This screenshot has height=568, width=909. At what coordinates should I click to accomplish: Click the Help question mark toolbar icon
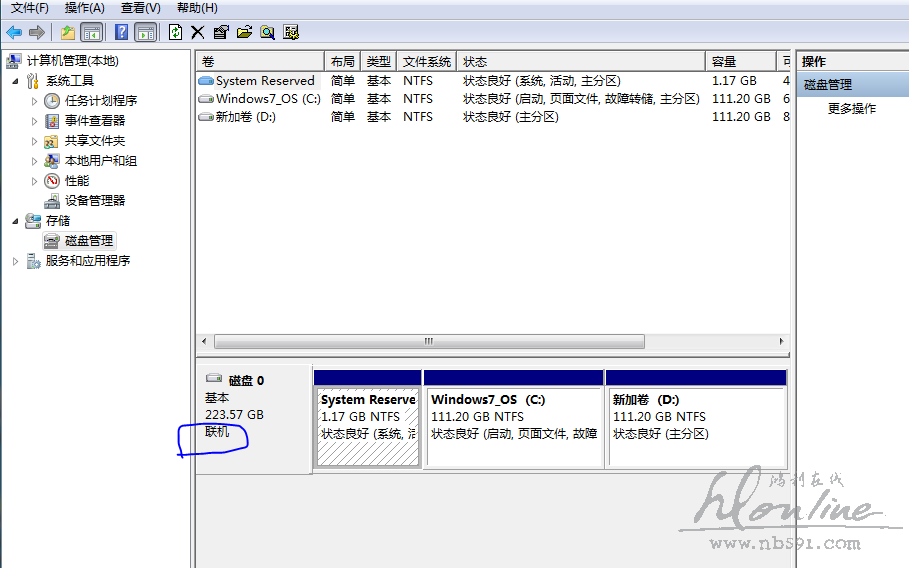[121, 32]
